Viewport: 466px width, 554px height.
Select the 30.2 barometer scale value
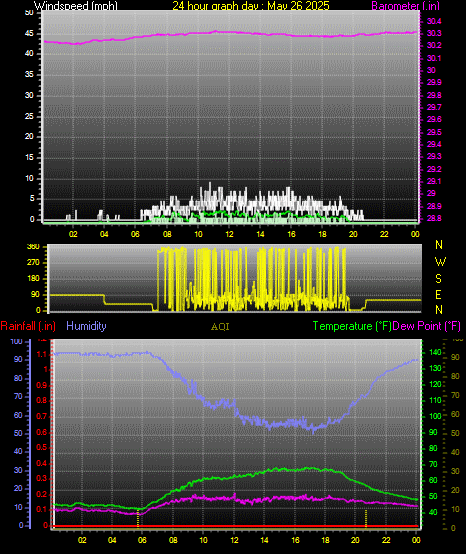434,46
